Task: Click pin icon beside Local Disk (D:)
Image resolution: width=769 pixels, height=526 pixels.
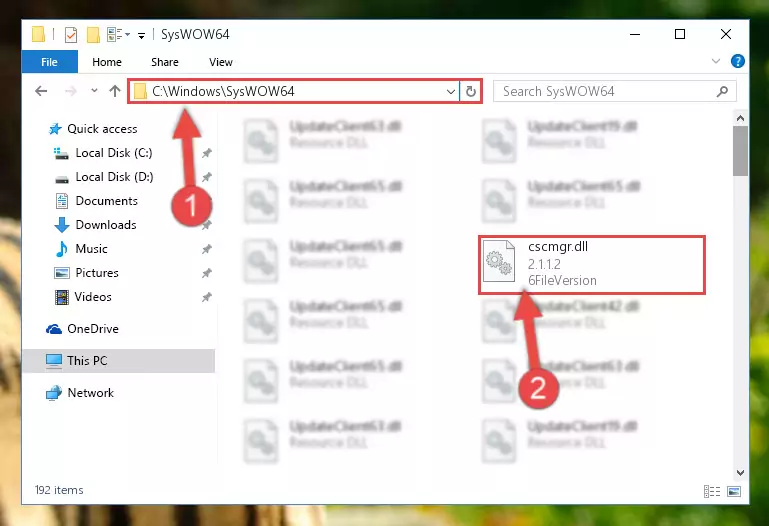Action: point(206,177)
